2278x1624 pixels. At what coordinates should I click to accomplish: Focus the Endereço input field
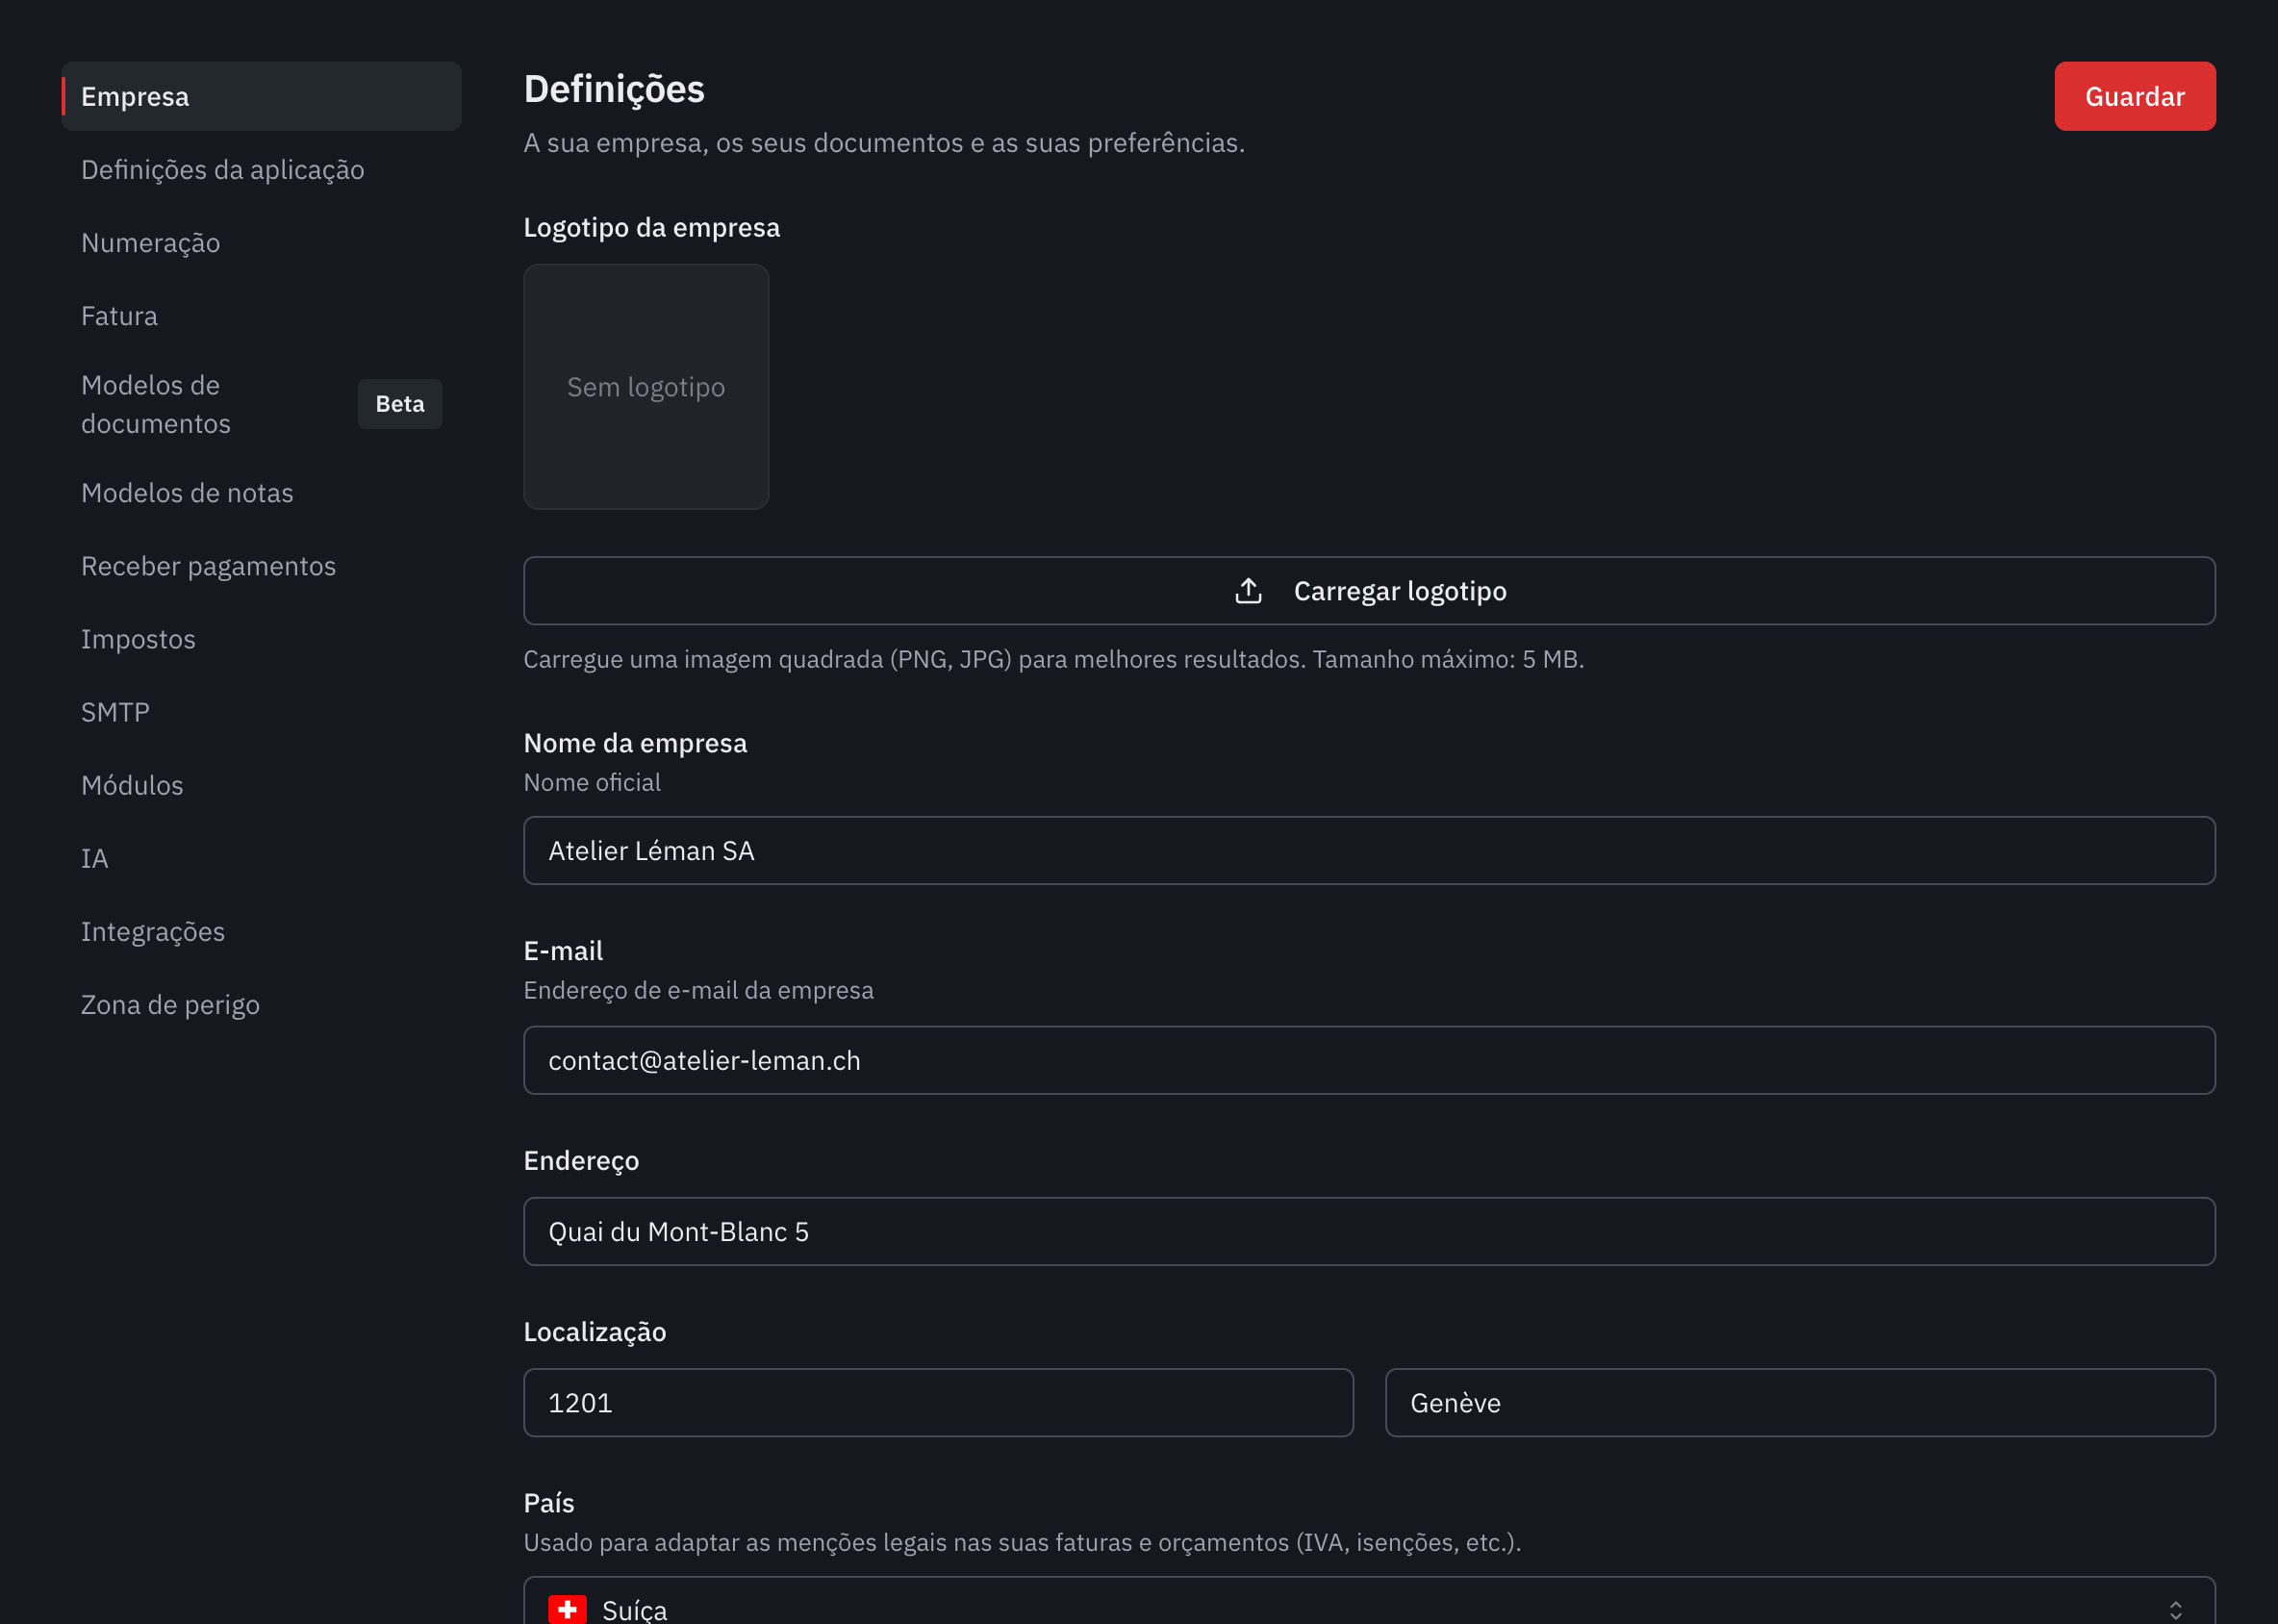pyautogui.click(x=1369, y=1231)
